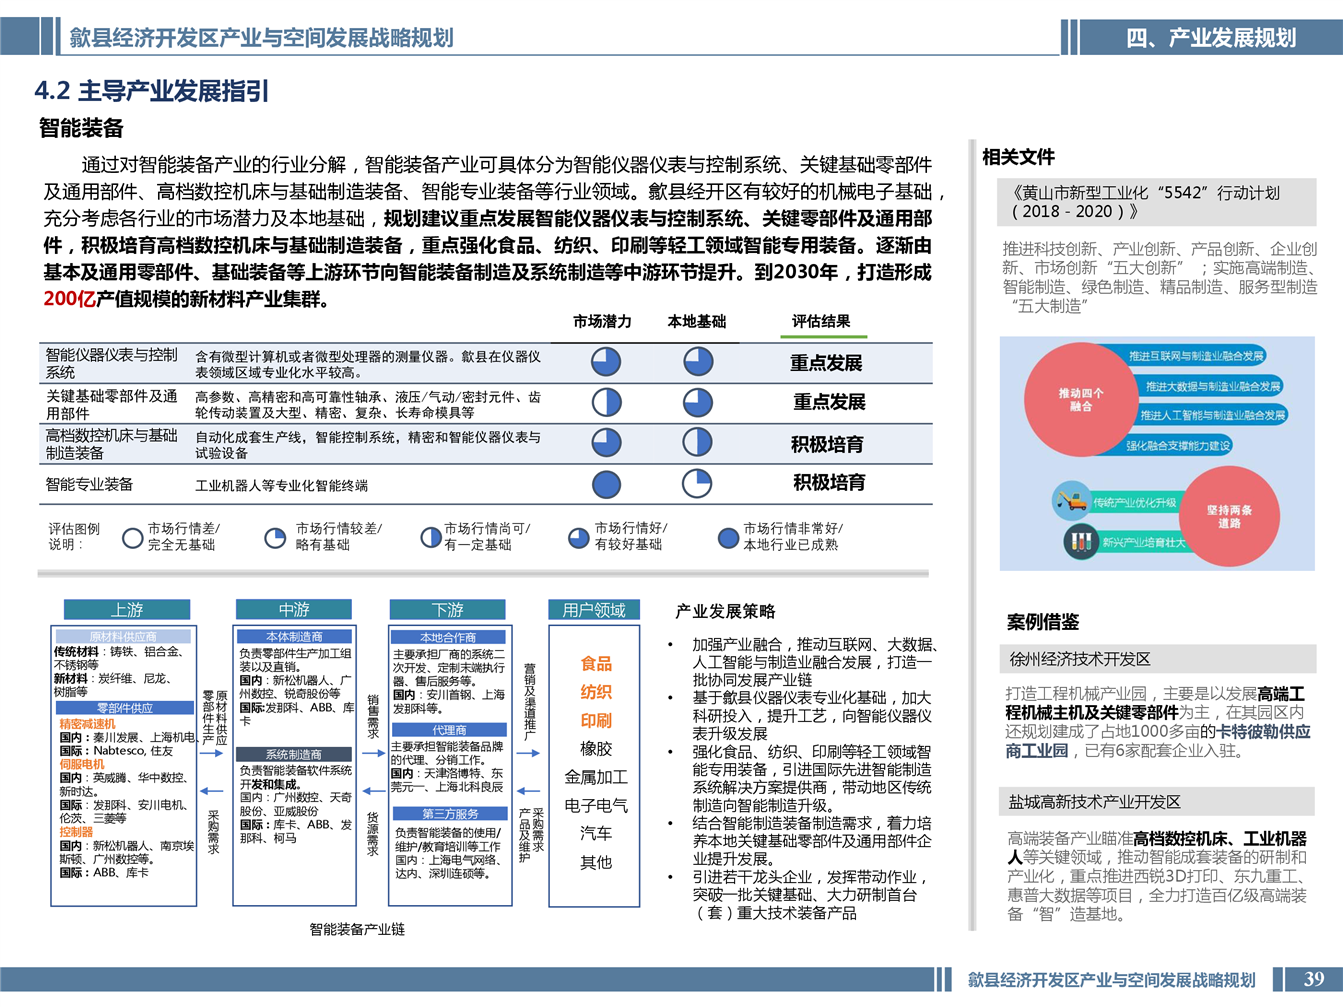Click the 纺织 user domain entry
This screenshot has height=1007, width=1343.
596,692
